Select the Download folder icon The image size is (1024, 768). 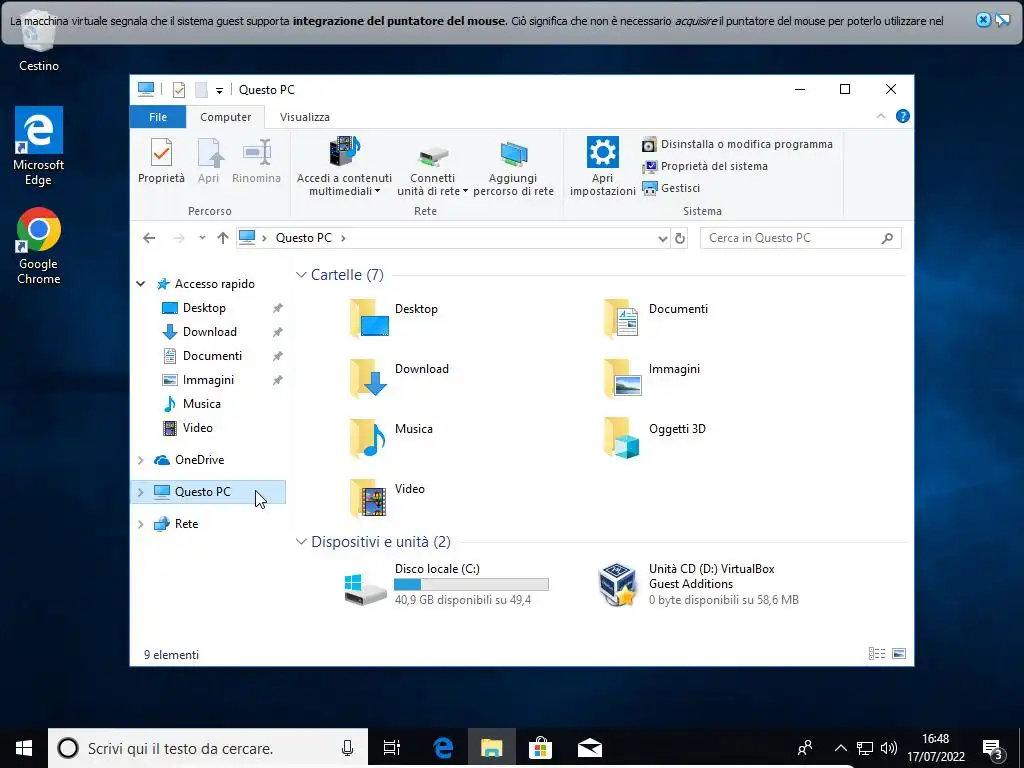369,378
